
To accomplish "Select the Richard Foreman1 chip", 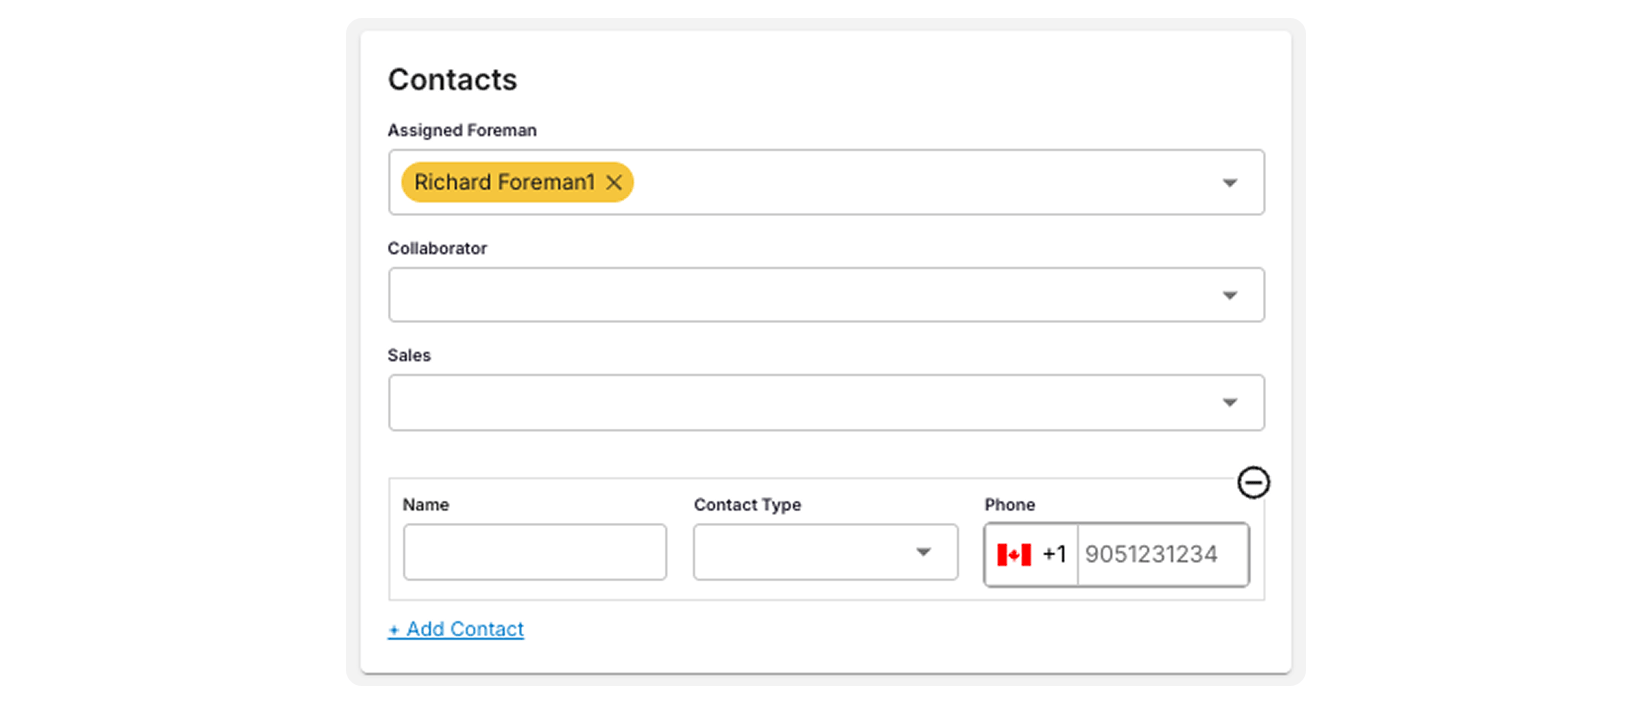I will click(517, 182).
